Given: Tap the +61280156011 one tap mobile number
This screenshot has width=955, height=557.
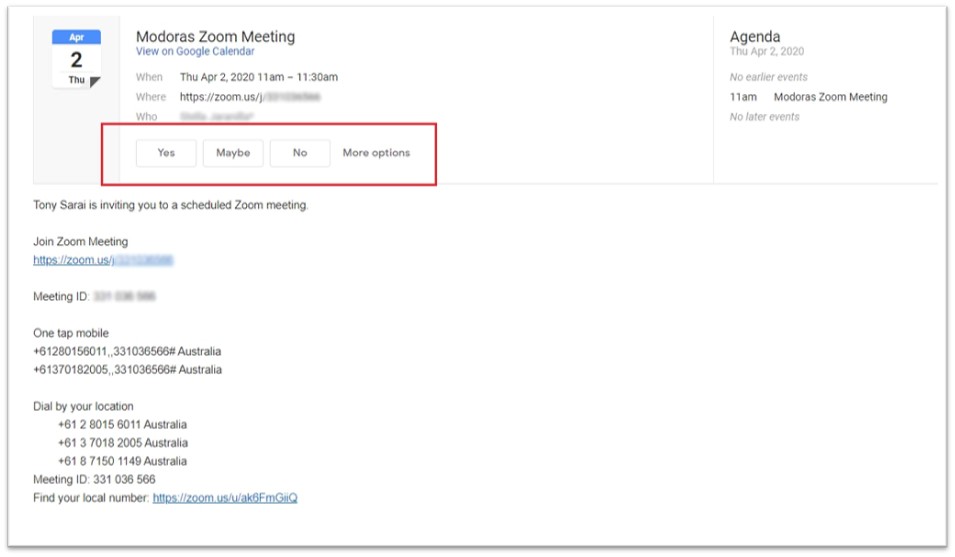Looking at the screenshot, I should click(x=127, y=352).
